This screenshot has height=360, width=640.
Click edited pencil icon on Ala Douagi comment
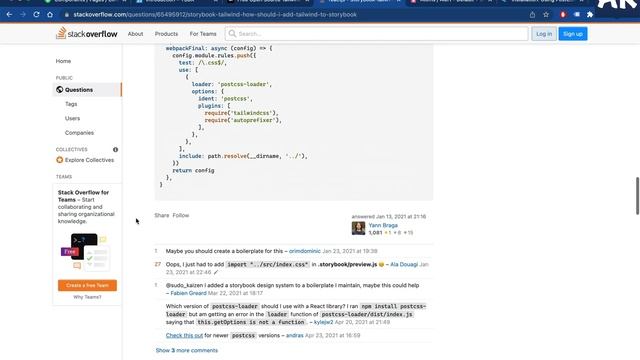tap(216, 272)
